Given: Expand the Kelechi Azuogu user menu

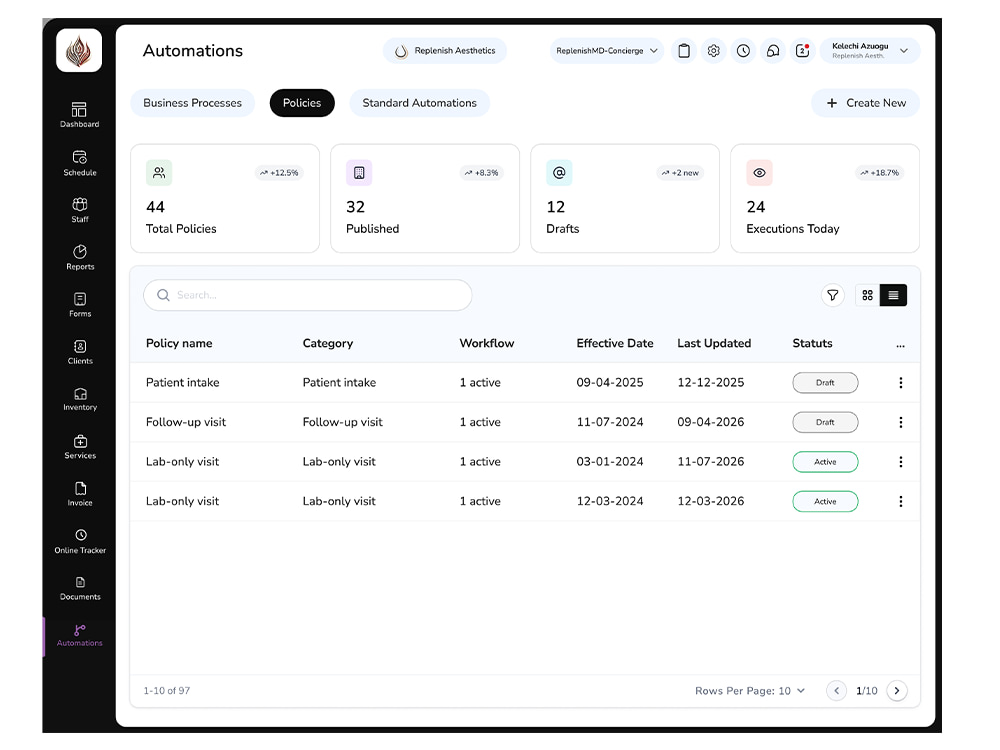Looking at the screenshot, I should [x=871, y=51].
